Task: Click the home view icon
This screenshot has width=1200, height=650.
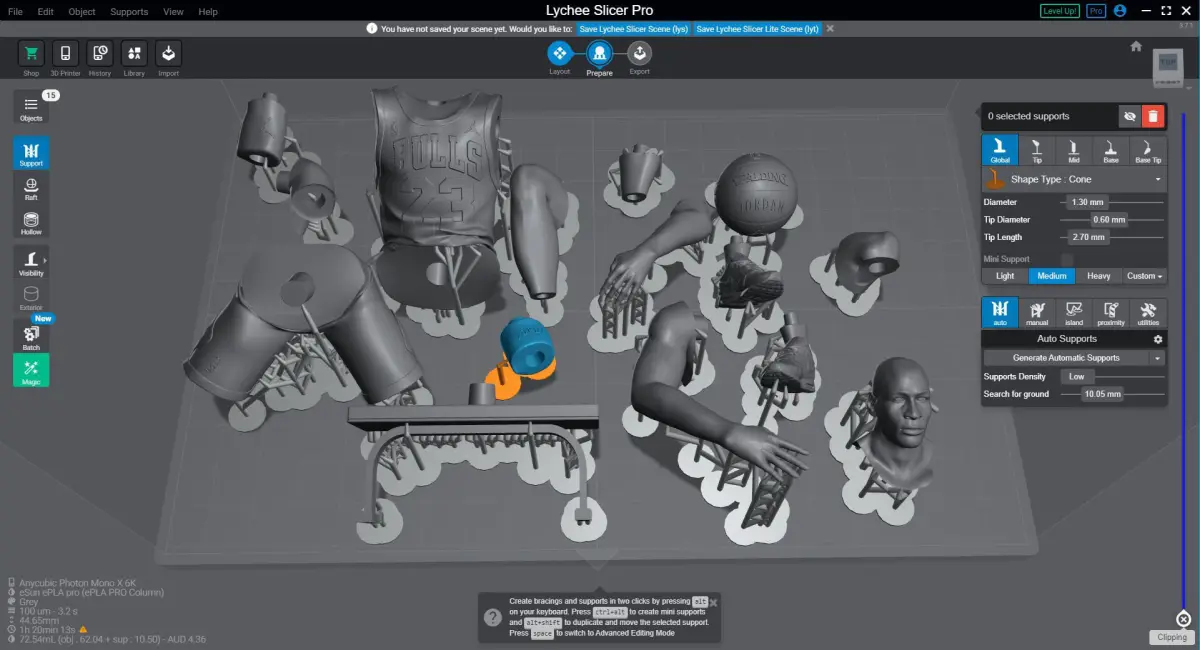Action: [x=1136, y=46]
